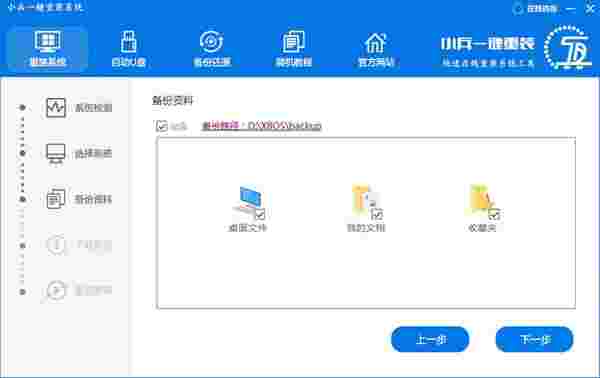Viewport: 600px width, 378px height.
Task: Close the reinstall tool window
Action: point(591,8)
